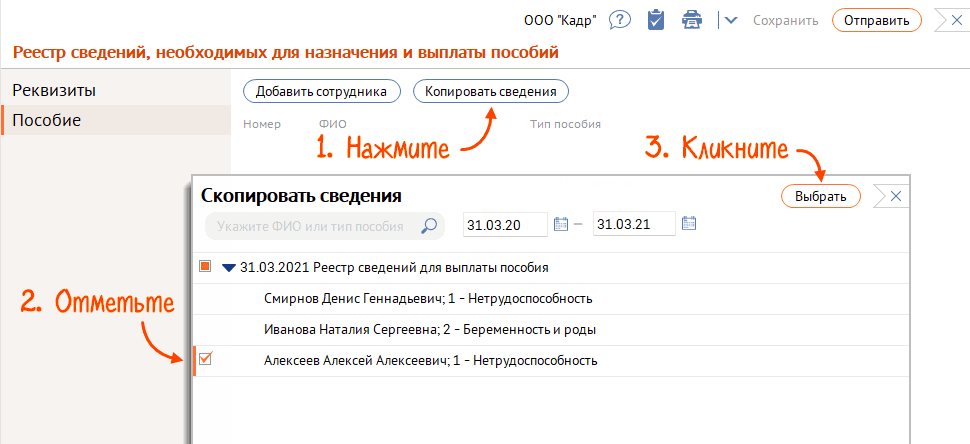Open the calendar for start date
The image size is (970, 444).
click(561, 225)
